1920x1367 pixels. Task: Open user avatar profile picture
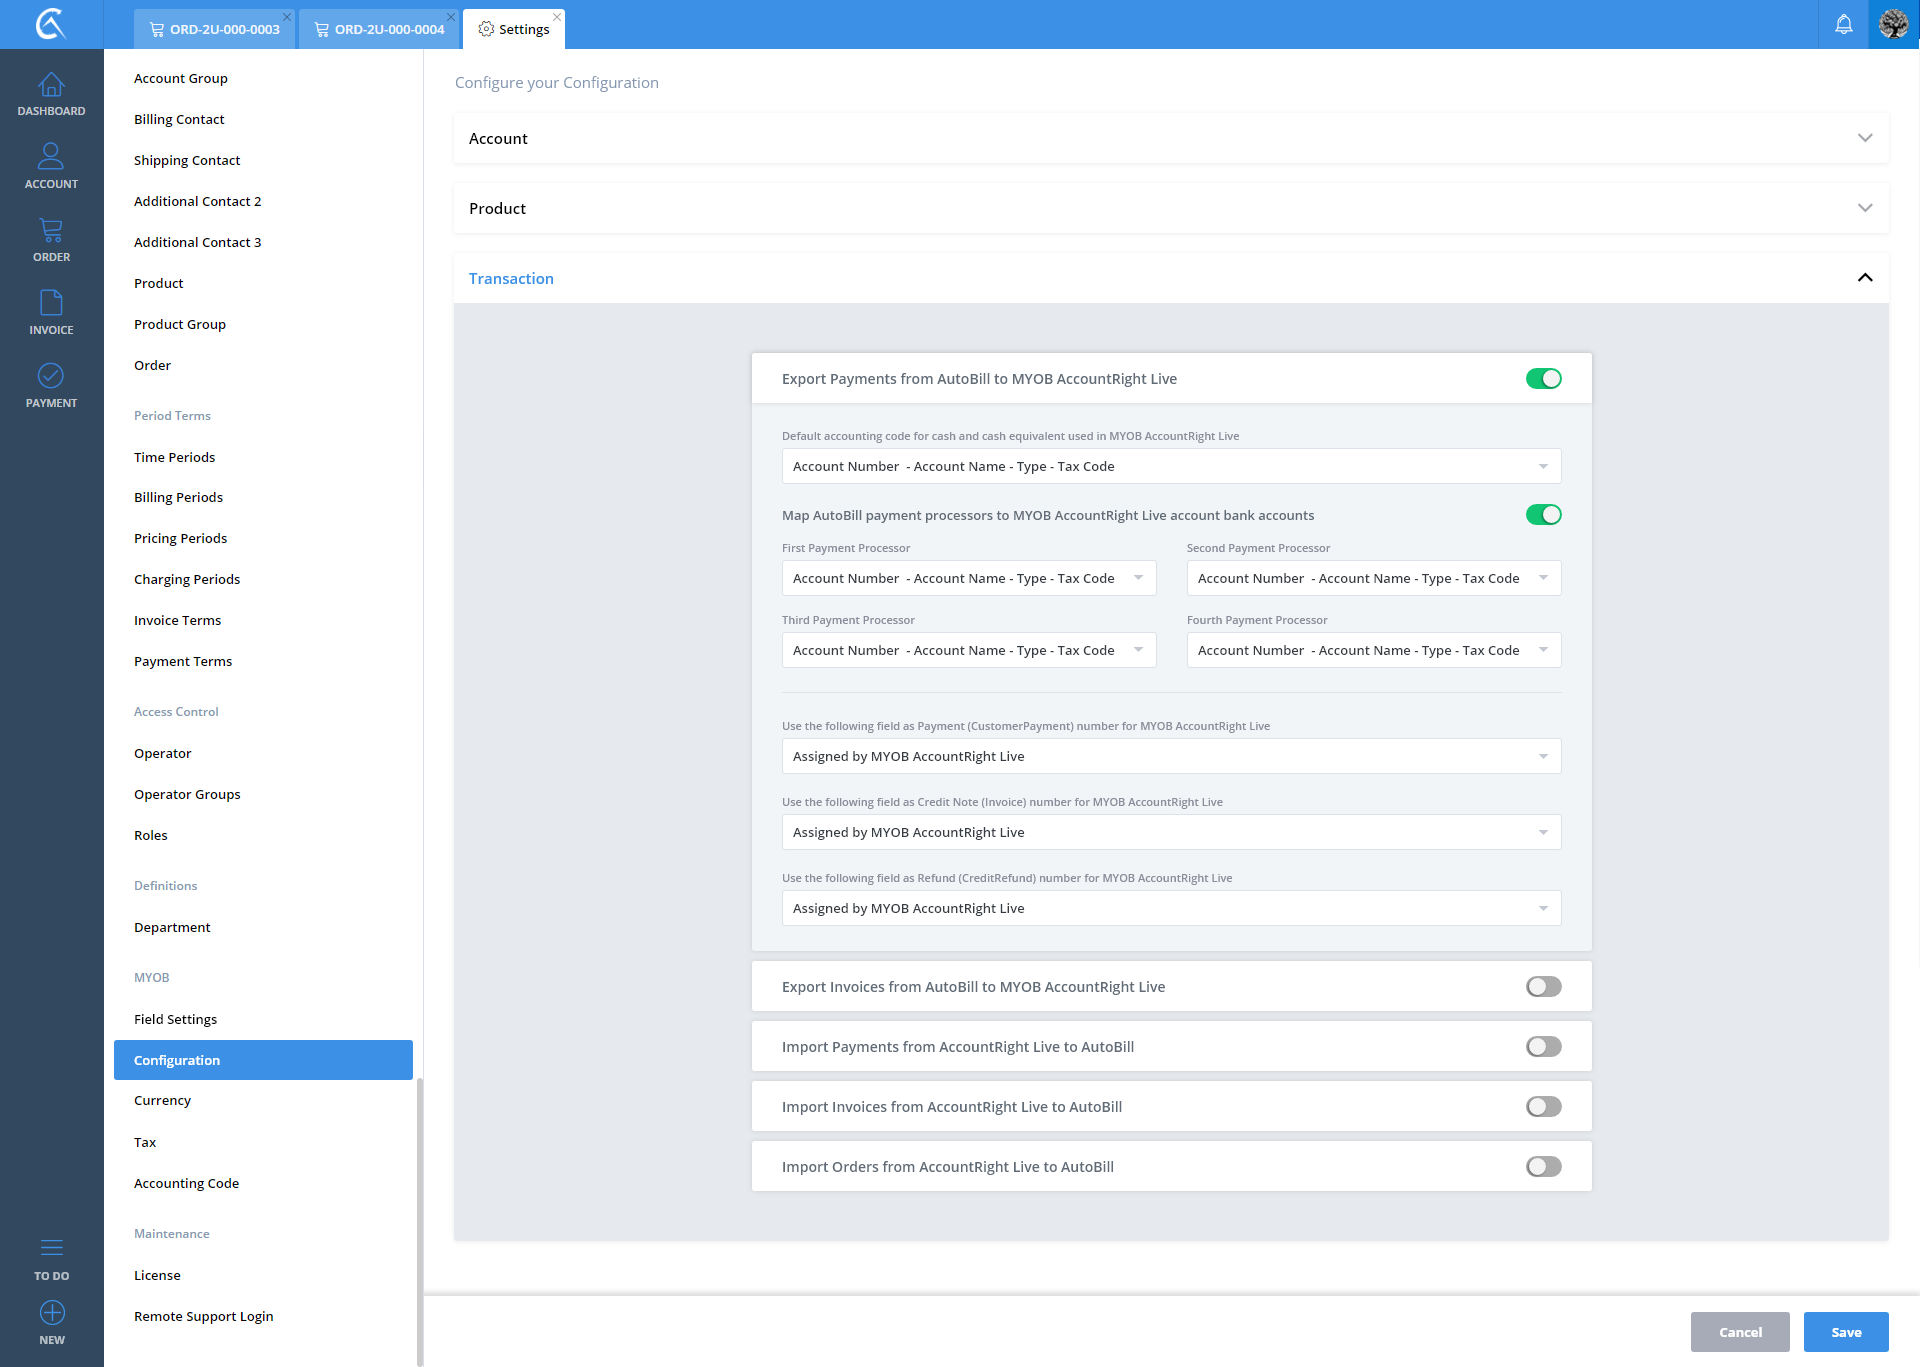(1894, 24)
